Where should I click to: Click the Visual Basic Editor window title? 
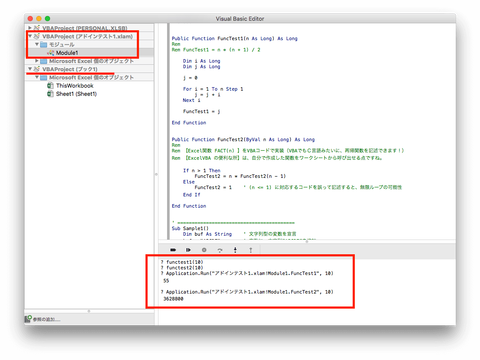[240, 19]
